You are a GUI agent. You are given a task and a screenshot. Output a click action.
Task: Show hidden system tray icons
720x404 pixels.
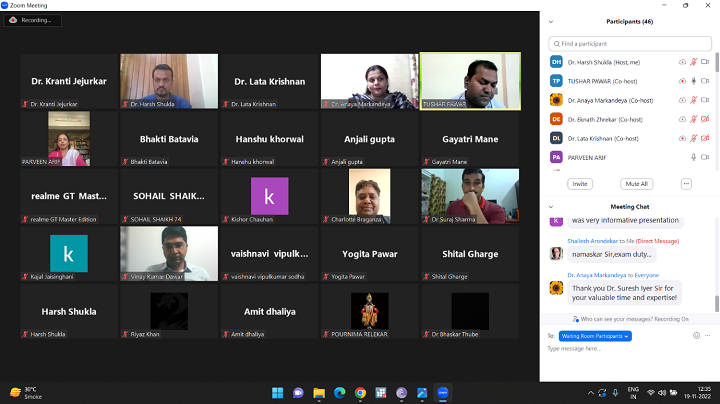click(591, 393)
